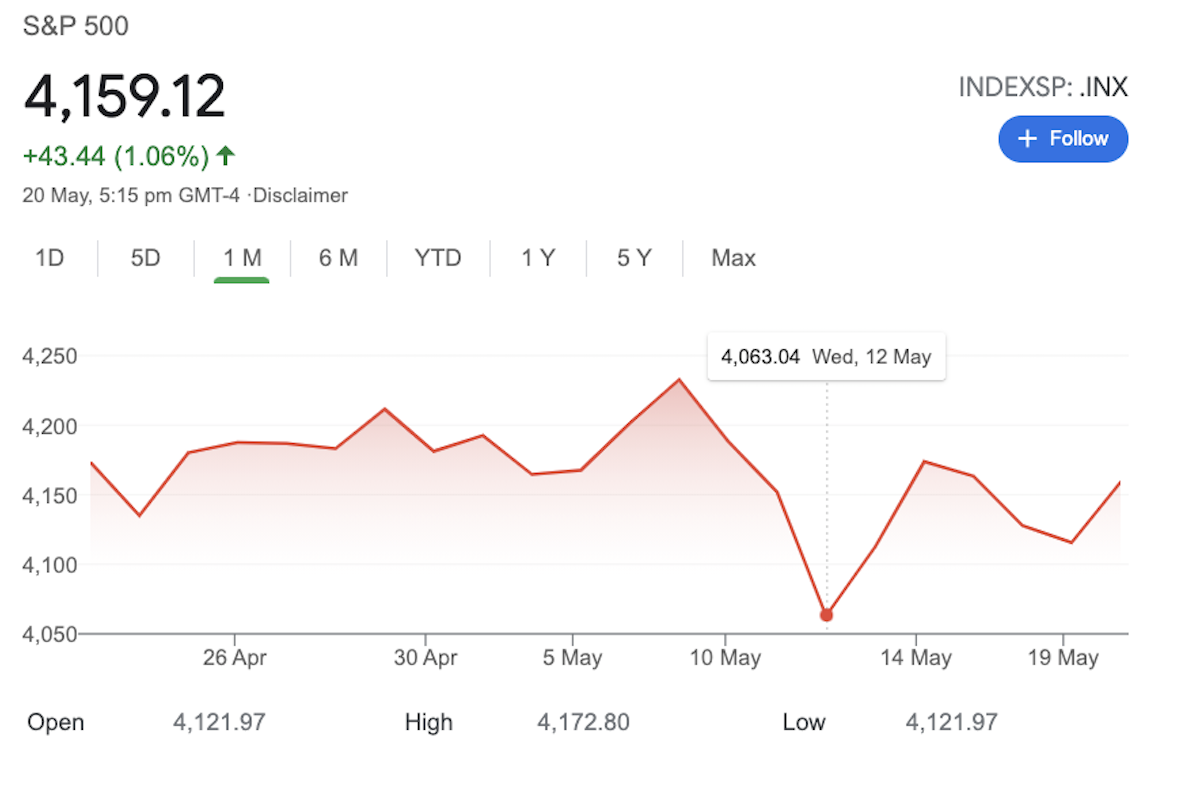Click the S&P 500 title

click(76, 26)
